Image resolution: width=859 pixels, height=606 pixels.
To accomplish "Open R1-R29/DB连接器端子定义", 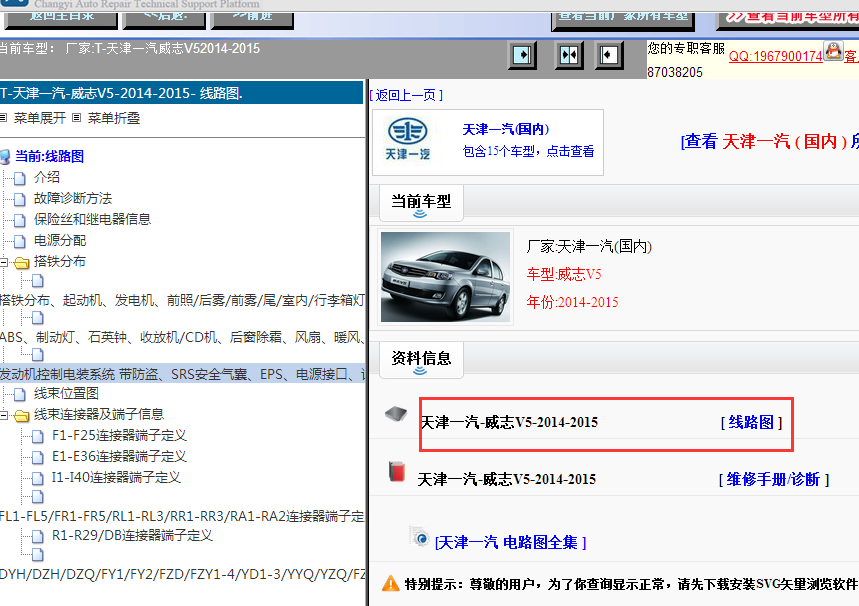I will pyautogui.click(x=132, y=535).
